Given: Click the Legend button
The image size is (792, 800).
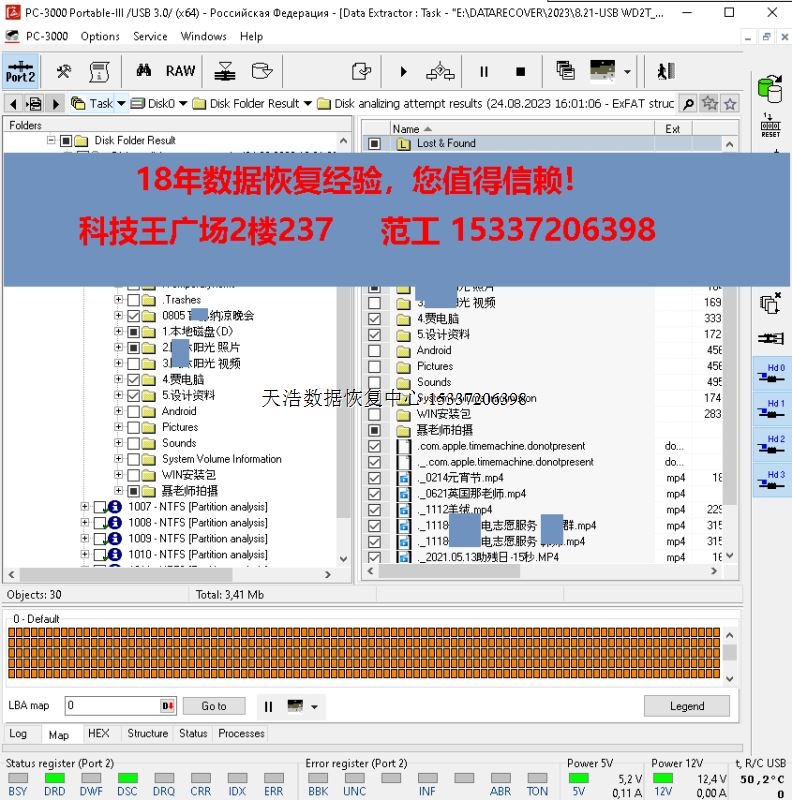Looking at the screenshot, I should (686, 706).
